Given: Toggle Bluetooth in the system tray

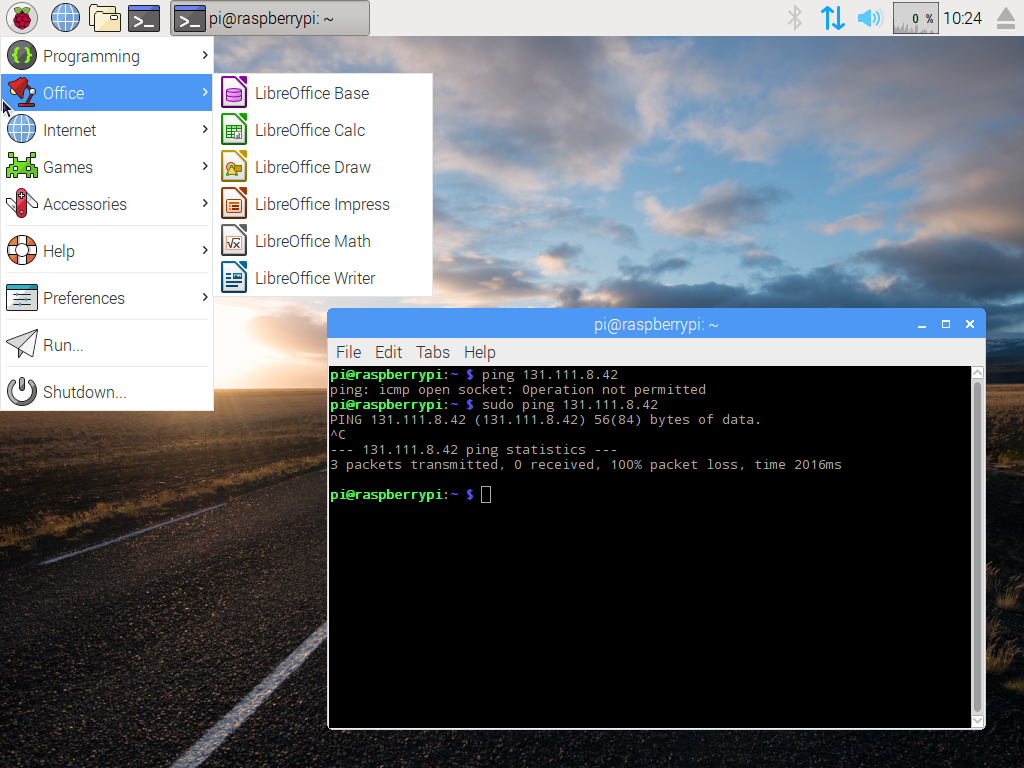Looking at the screenshot, I should [793, 17].
